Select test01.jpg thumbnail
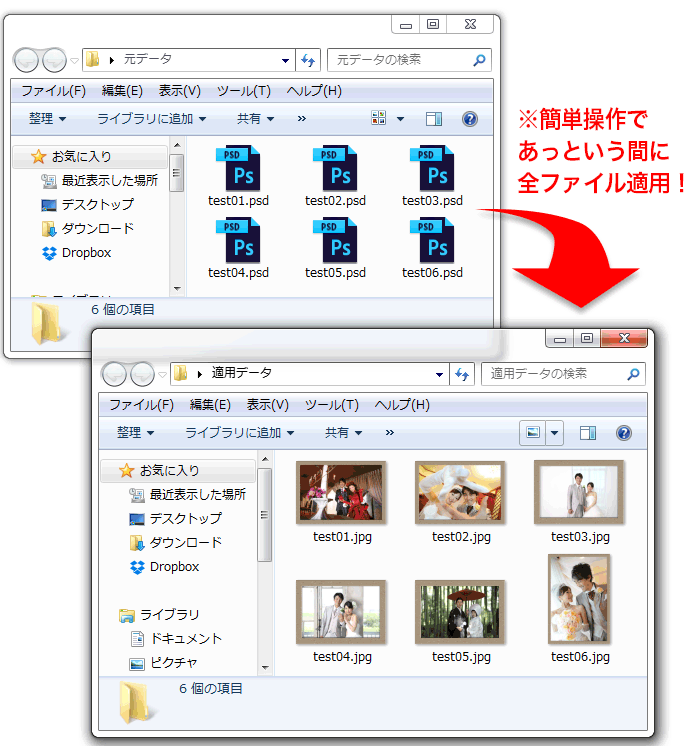This screenshot has width=692, height=746. 341,493
